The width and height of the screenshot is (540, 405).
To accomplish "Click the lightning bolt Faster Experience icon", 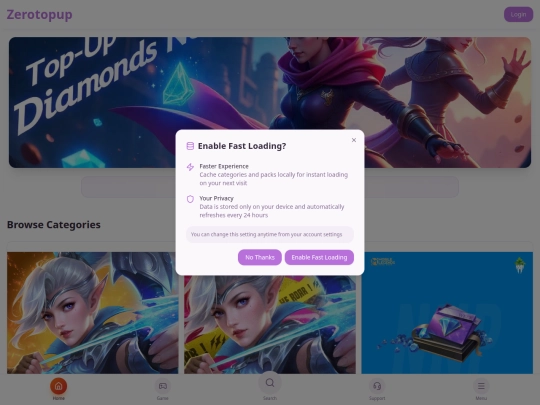I will (x=190, y=167).
